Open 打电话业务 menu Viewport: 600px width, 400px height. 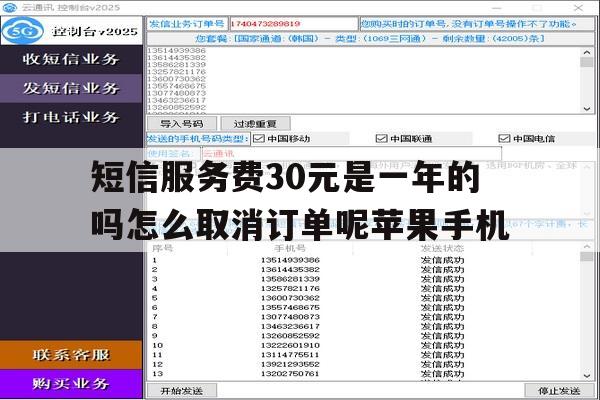click(71, 117)
